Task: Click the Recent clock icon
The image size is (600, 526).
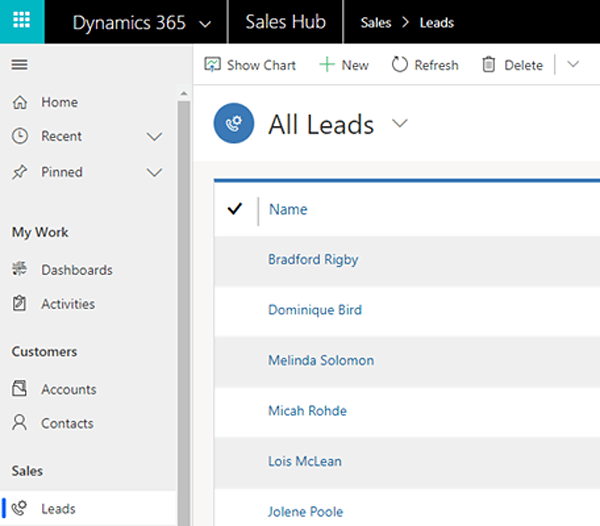Action: (x=20, y=136)
